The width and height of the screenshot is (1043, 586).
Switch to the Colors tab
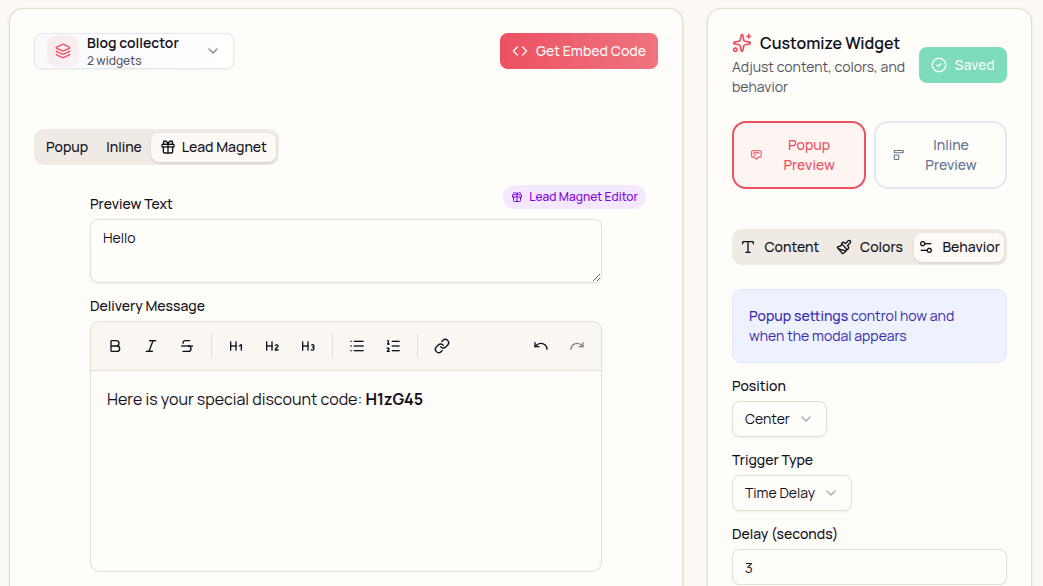point(869,247)
